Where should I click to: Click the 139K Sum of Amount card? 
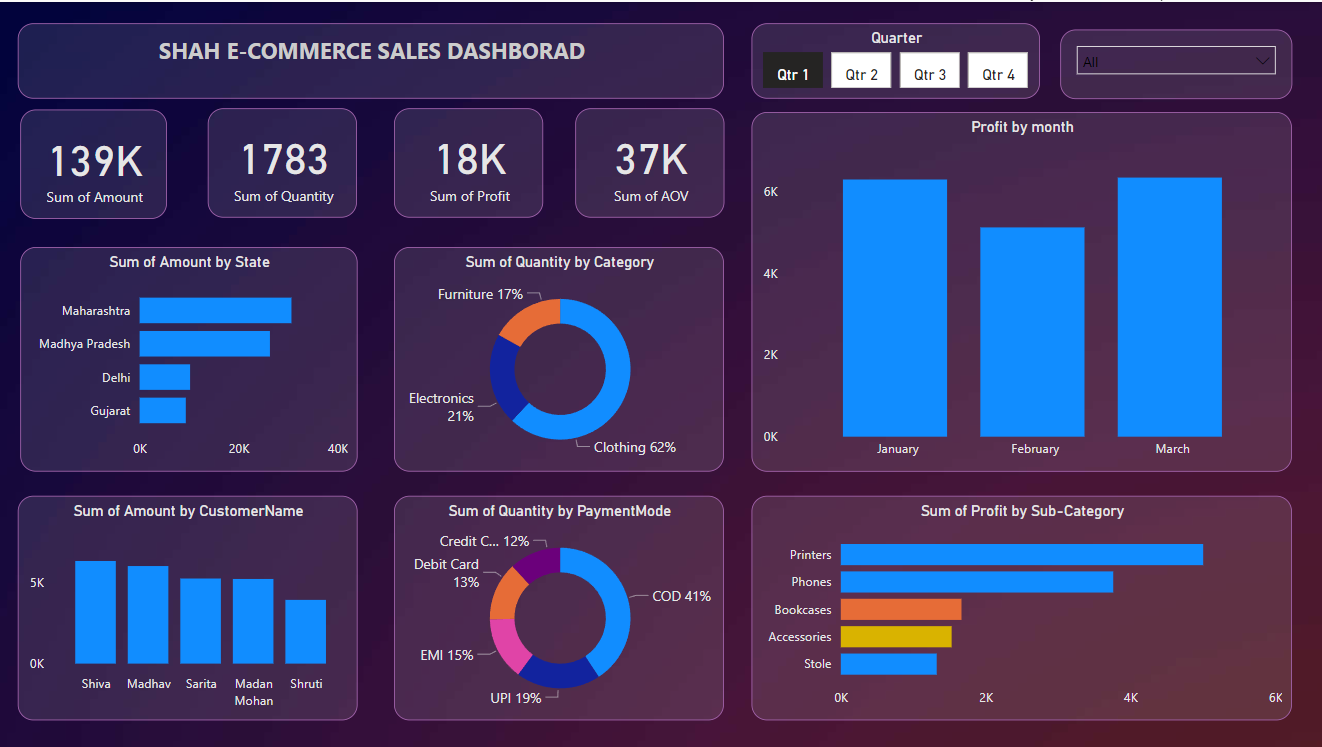(93, 163)
